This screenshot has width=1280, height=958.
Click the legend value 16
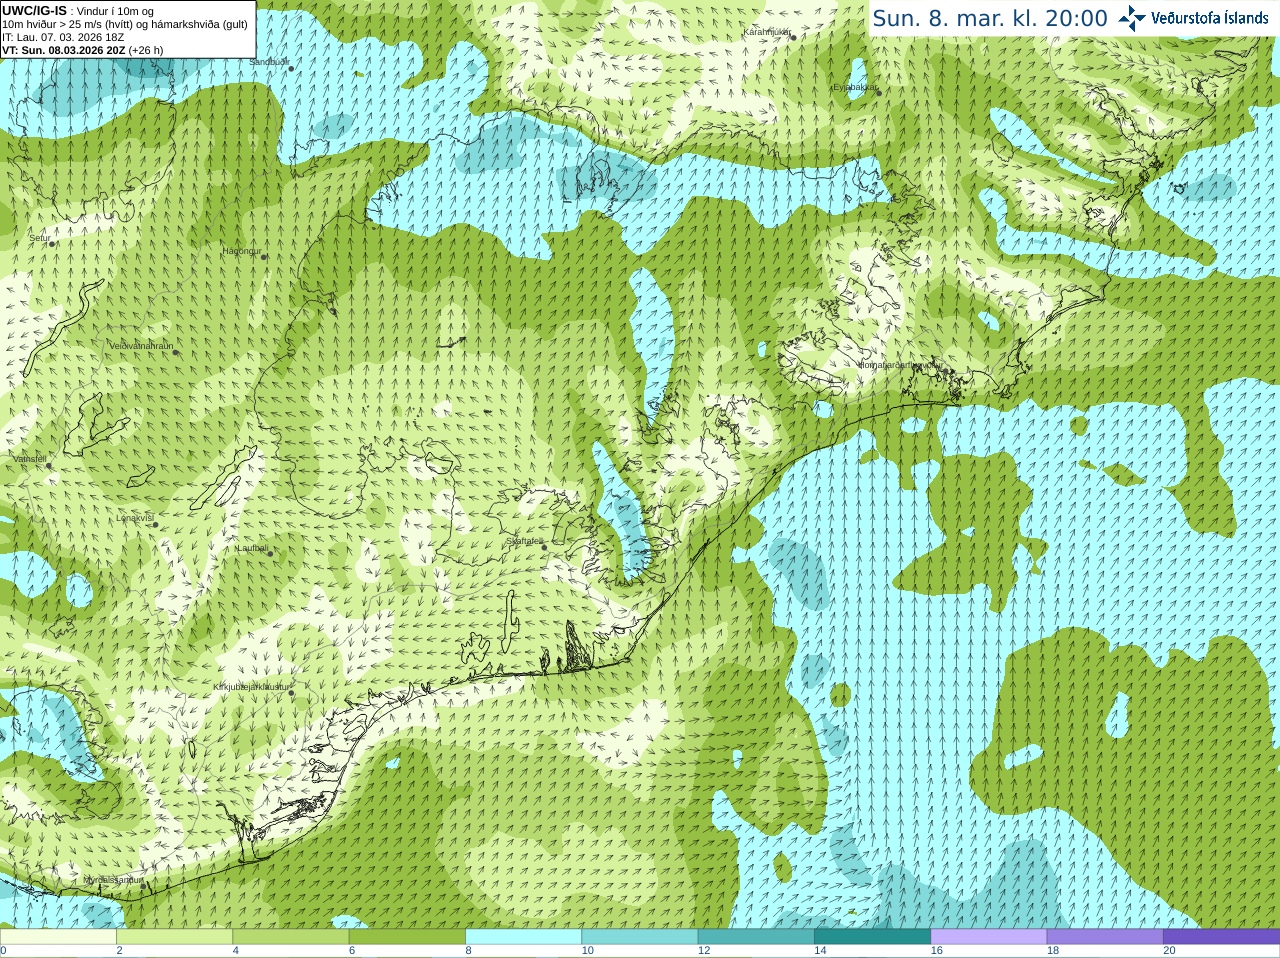coord(937,951)
